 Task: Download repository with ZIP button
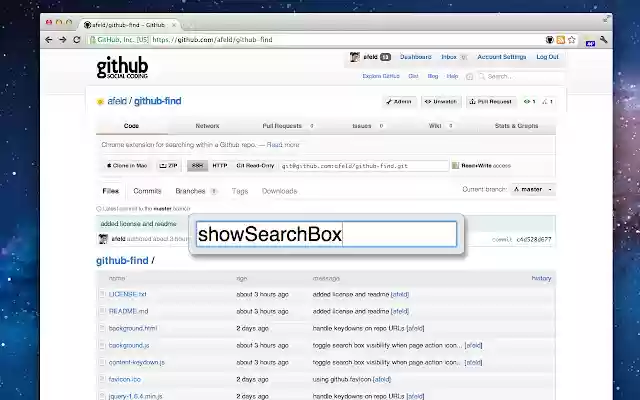tap(169, 166)
